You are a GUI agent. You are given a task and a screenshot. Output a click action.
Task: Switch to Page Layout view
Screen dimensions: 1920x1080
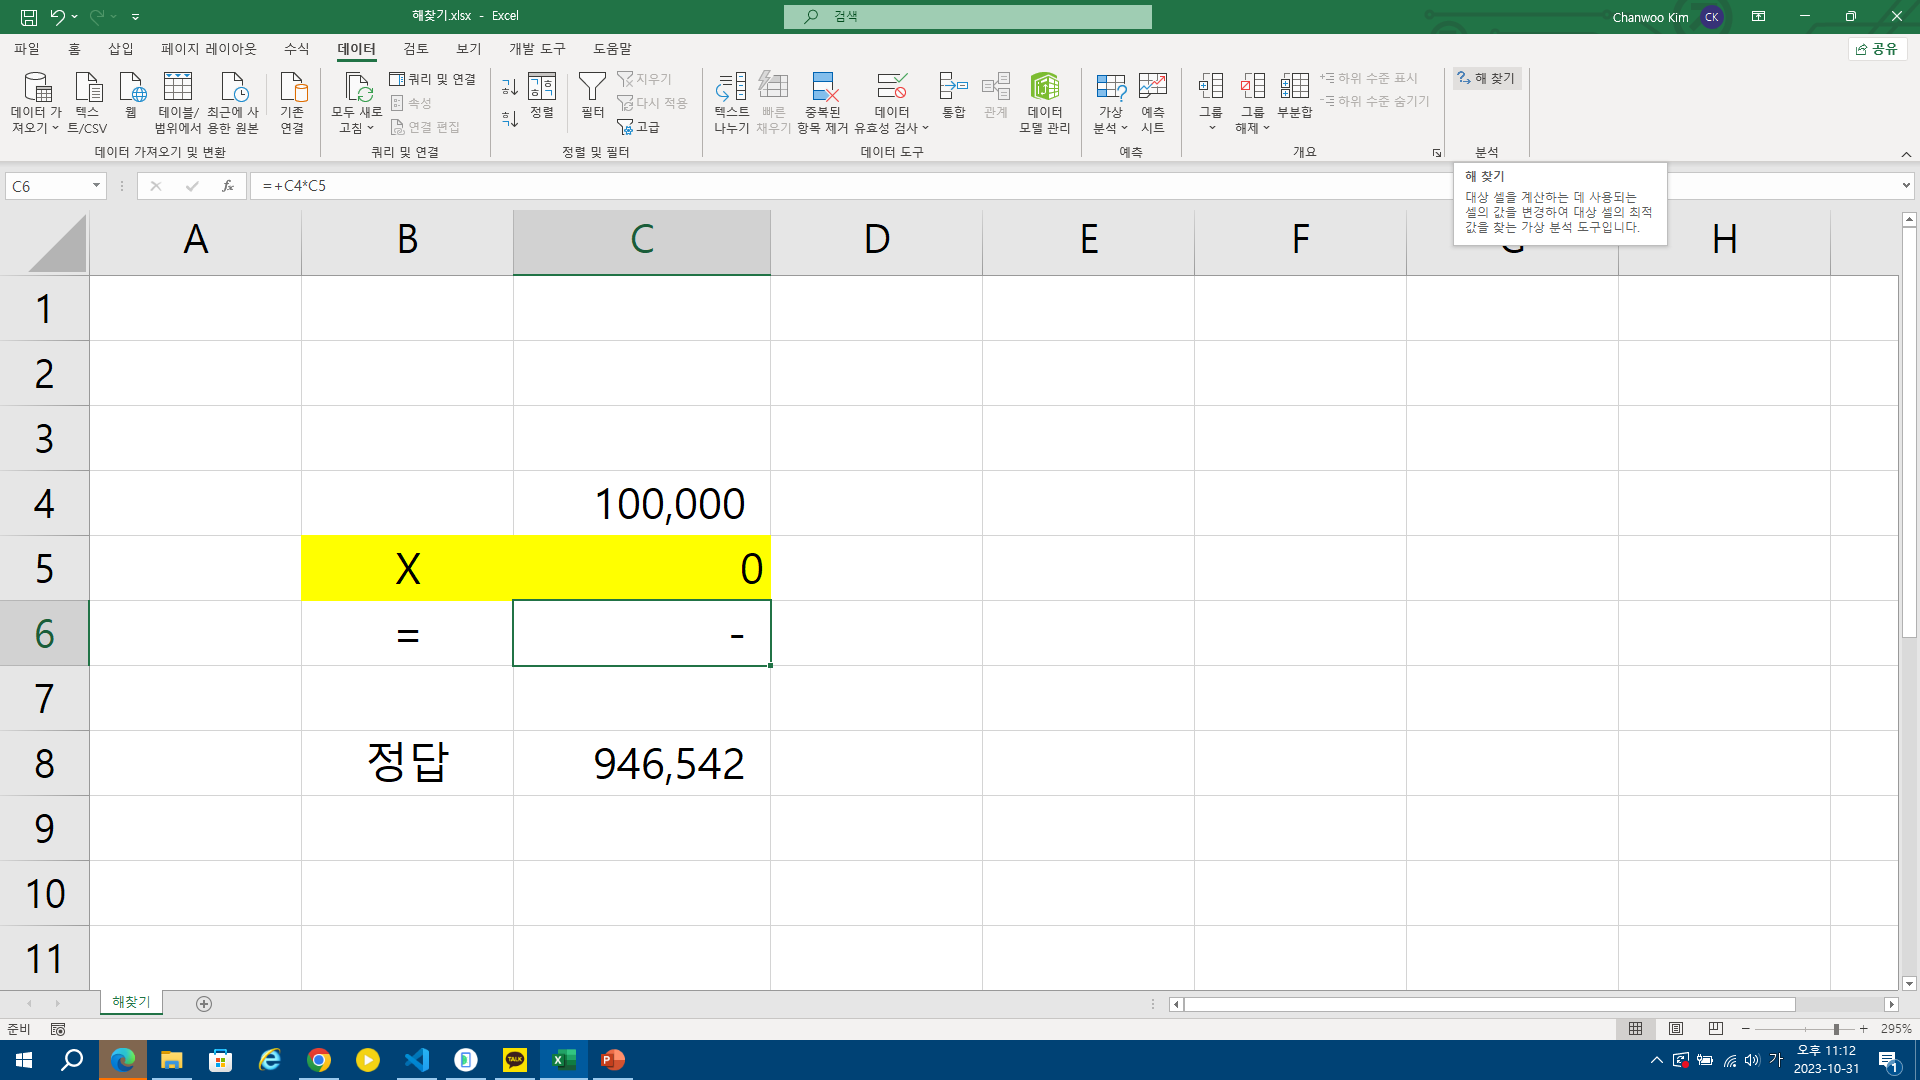1676,1029
